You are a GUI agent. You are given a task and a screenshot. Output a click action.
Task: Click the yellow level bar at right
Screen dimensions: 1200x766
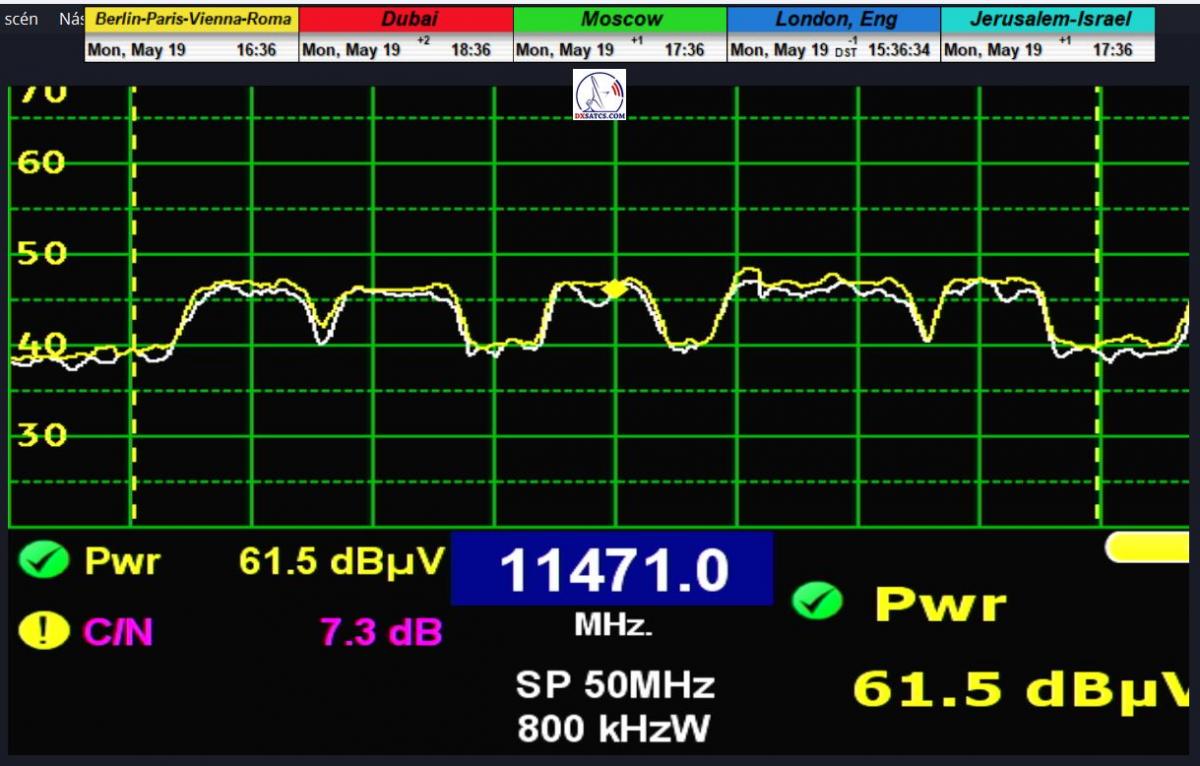[x=1150, y=546]
